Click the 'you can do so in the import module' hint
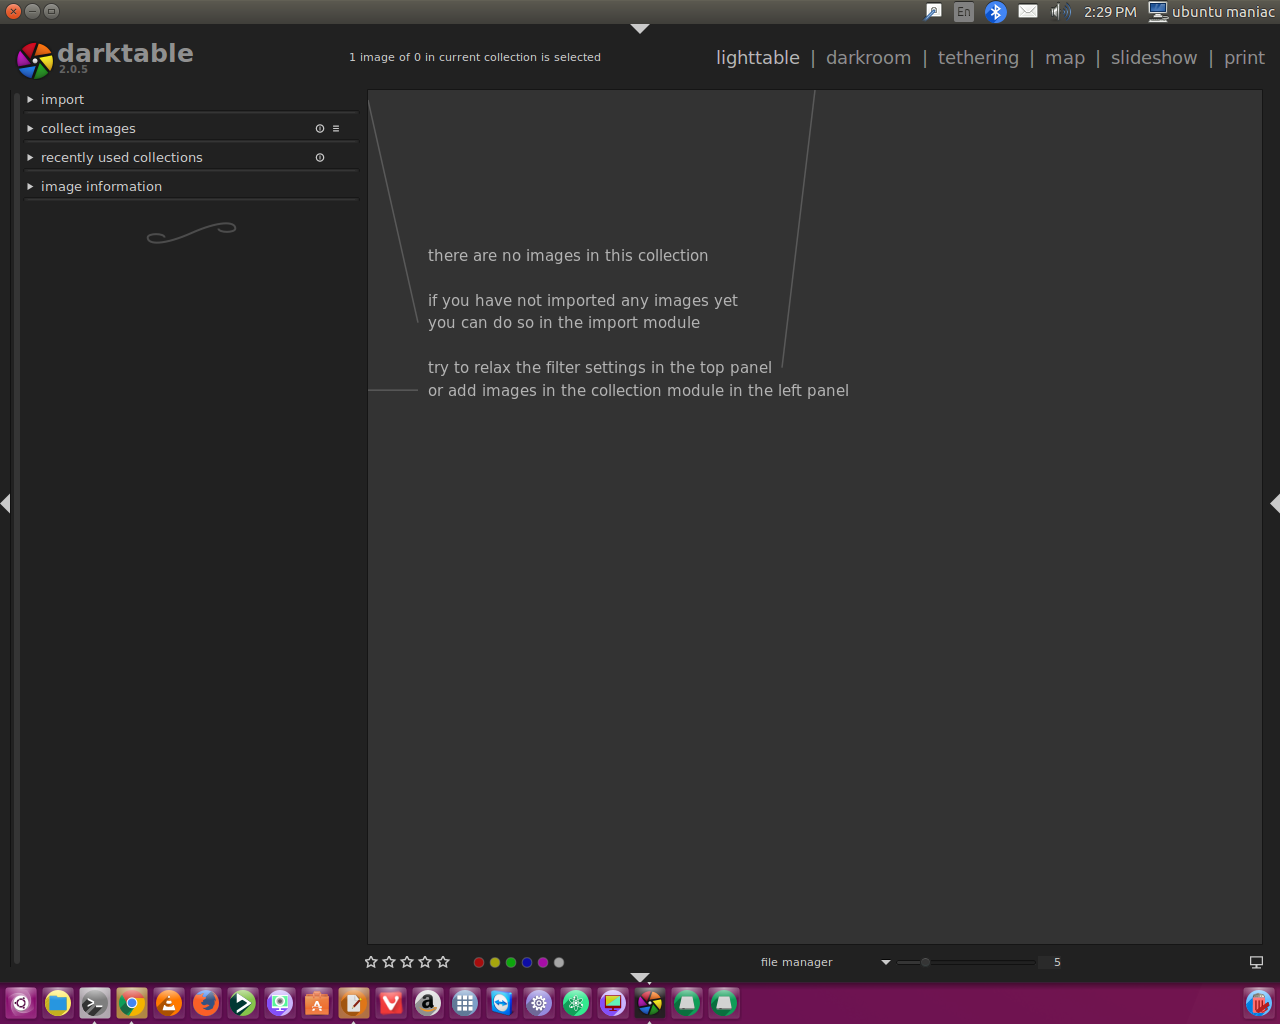Screen dimensions: 1280x1024 (564, 323)
